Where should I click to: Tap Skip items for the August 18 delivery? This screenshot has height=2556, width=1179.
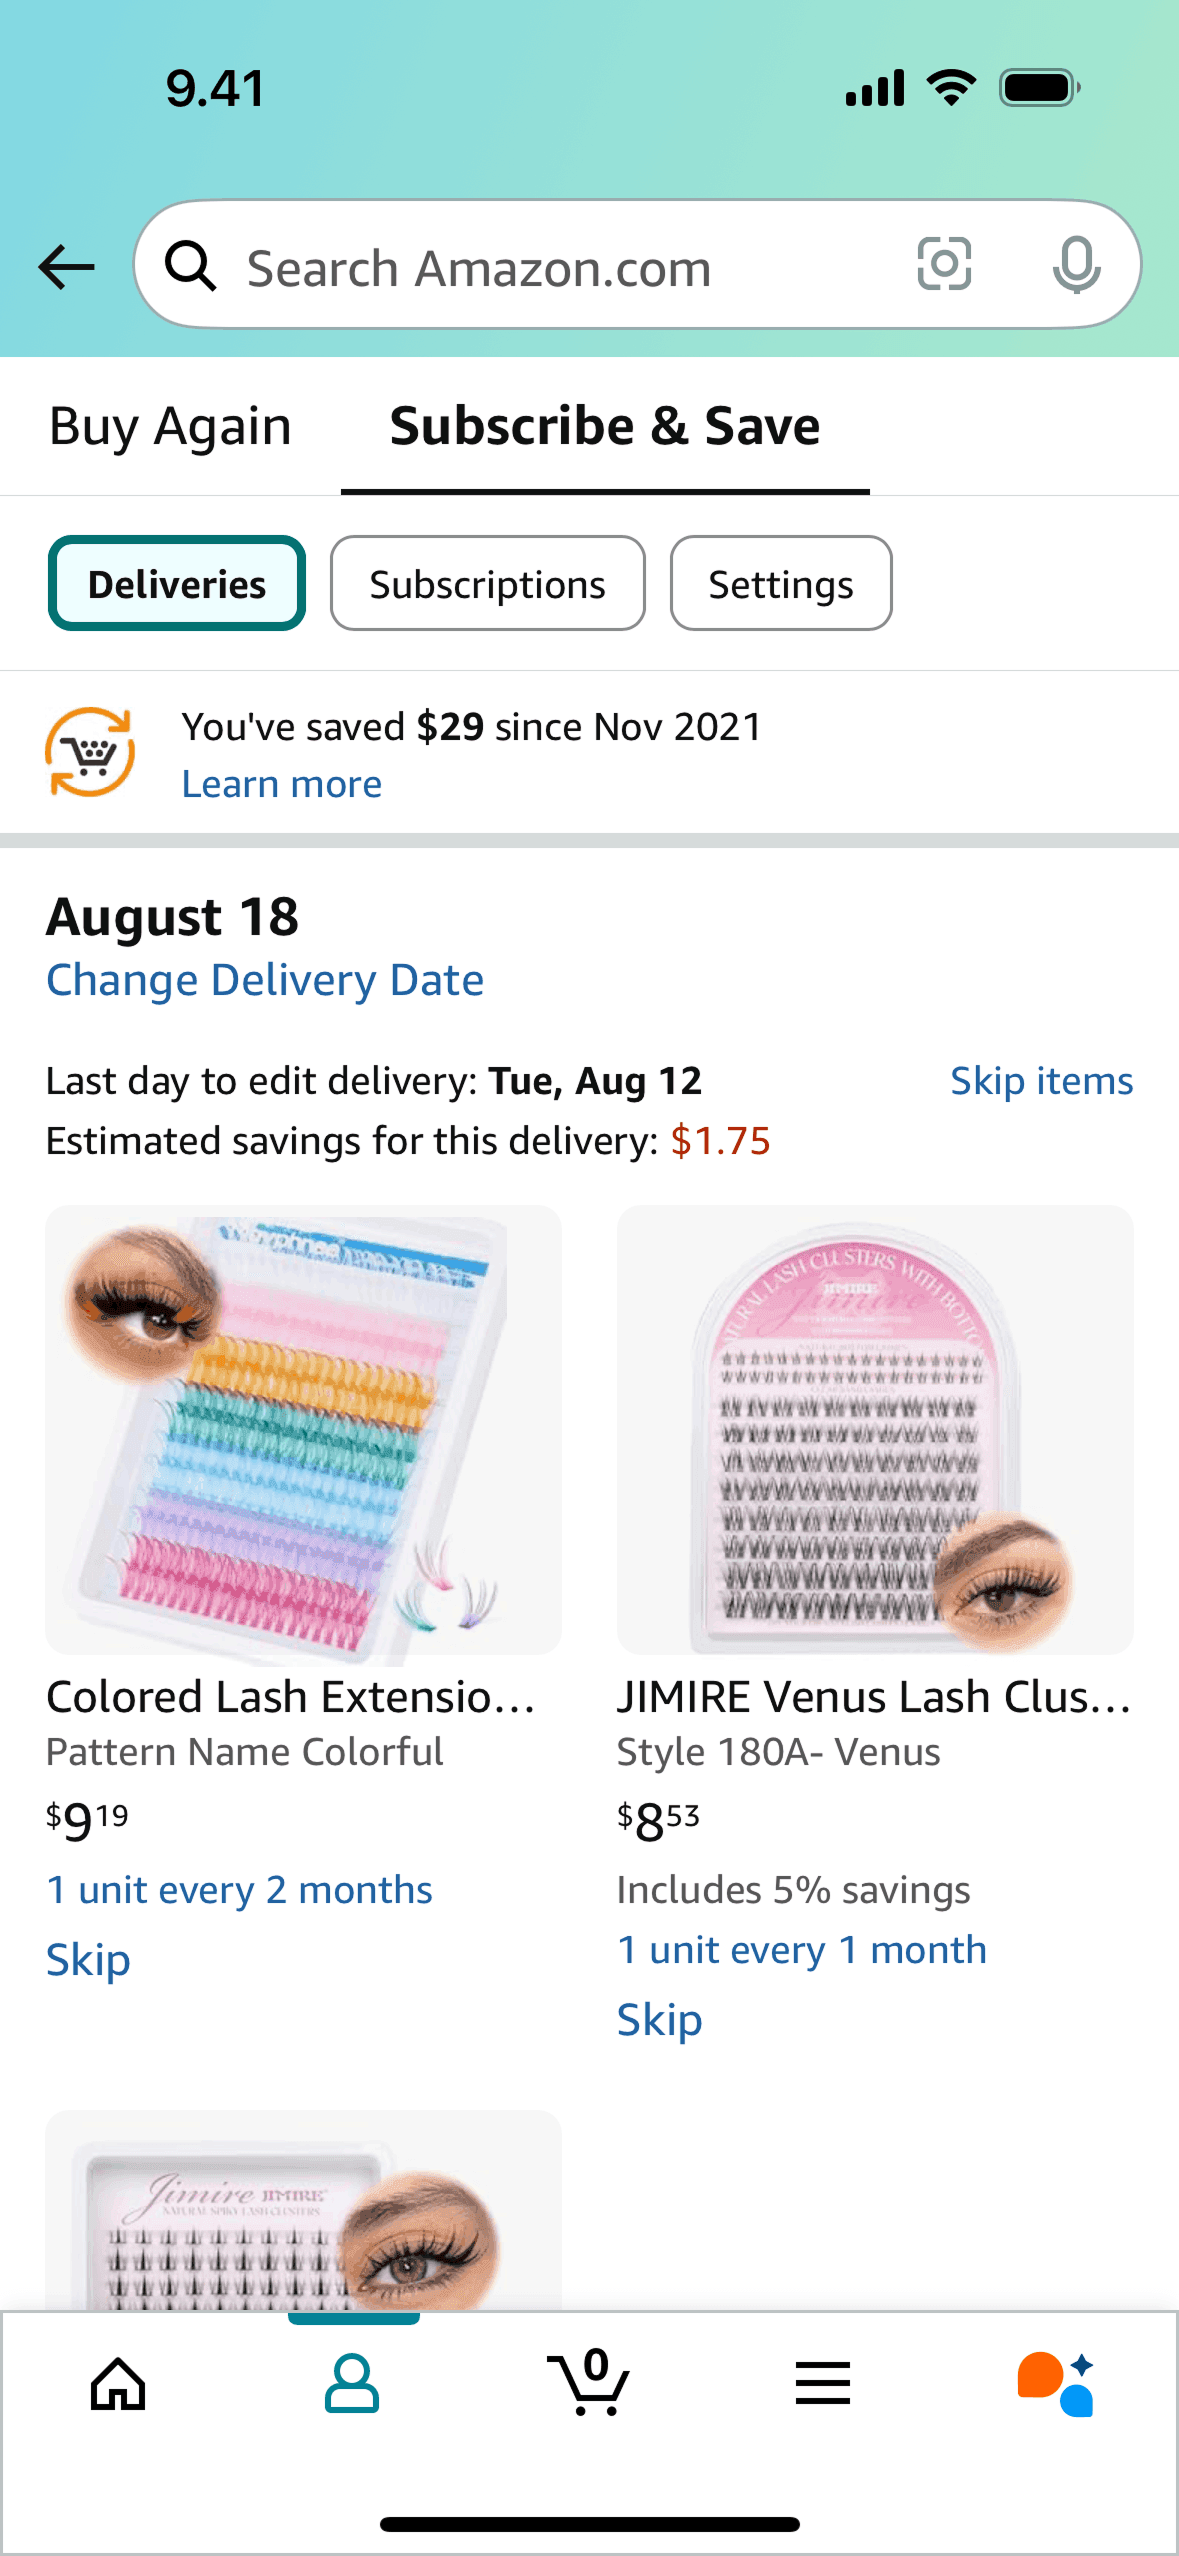point(1041,1080)
